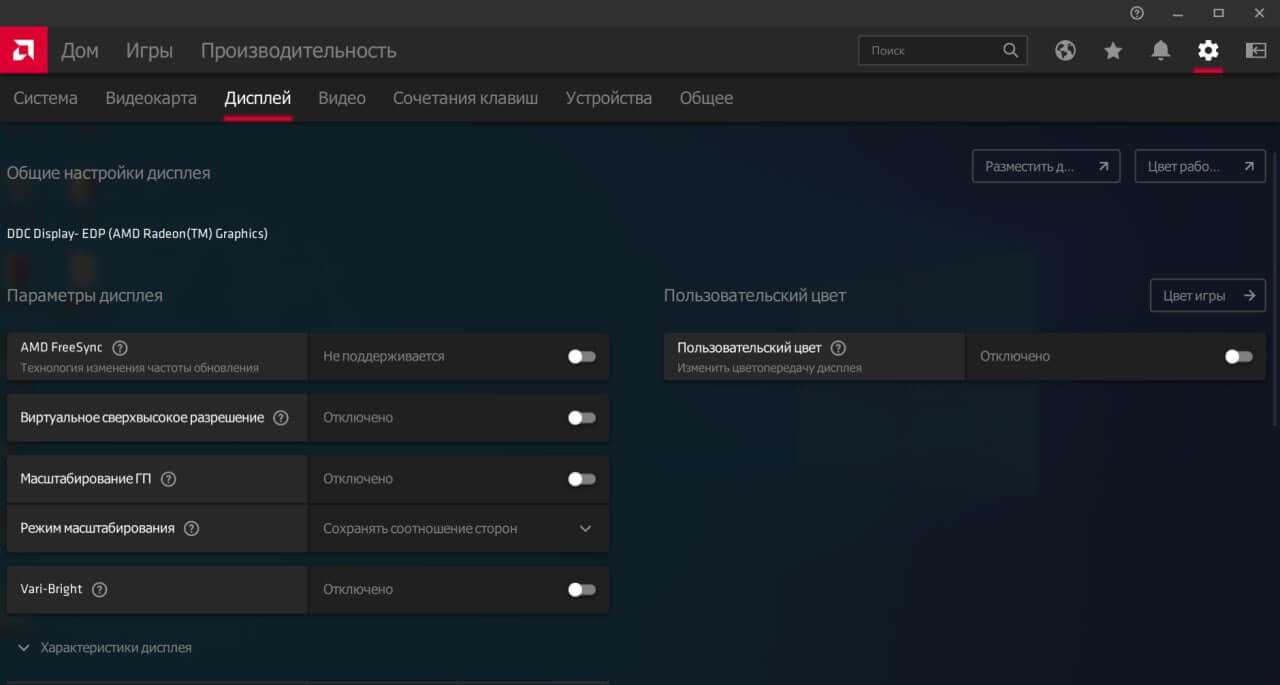Image resolution: width=1280 pixels, height=685 pixels.
Task: Enable Пользовательский цвет toggle
Action: [1238, 357]
